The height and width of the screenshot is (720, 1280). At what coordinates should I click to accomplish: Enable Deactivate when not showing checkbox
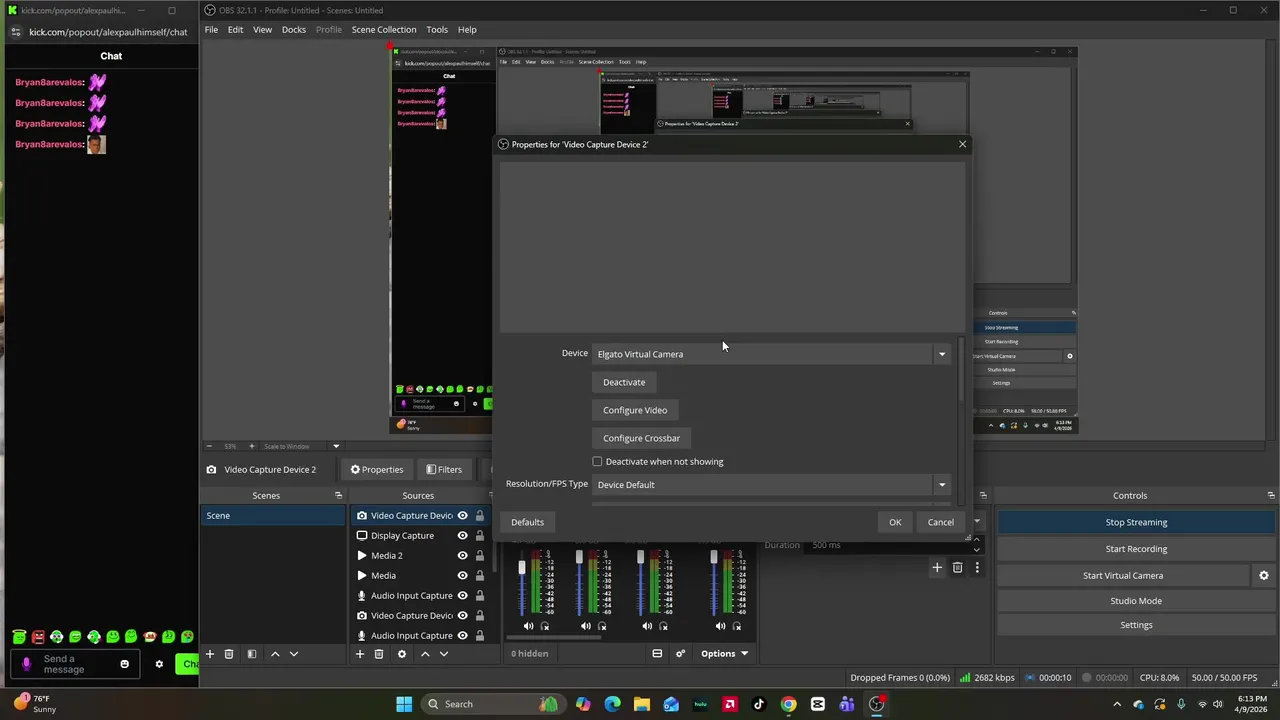[597, 462]
